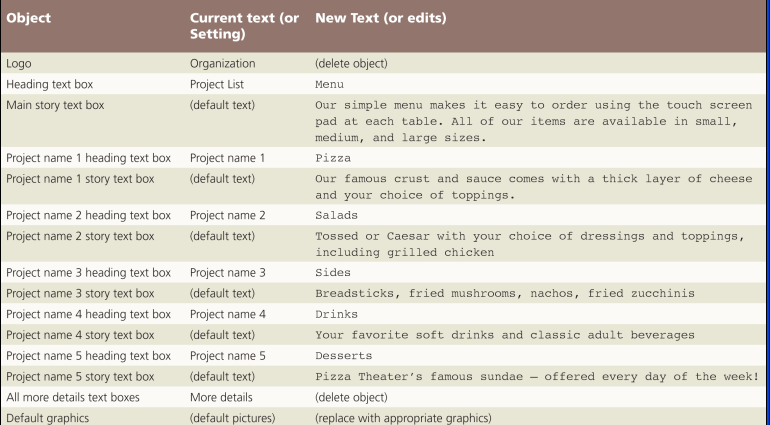Click the 'Current text (or Setting)' column header
This screenshot has height=425, width=770.
(244, 27)
